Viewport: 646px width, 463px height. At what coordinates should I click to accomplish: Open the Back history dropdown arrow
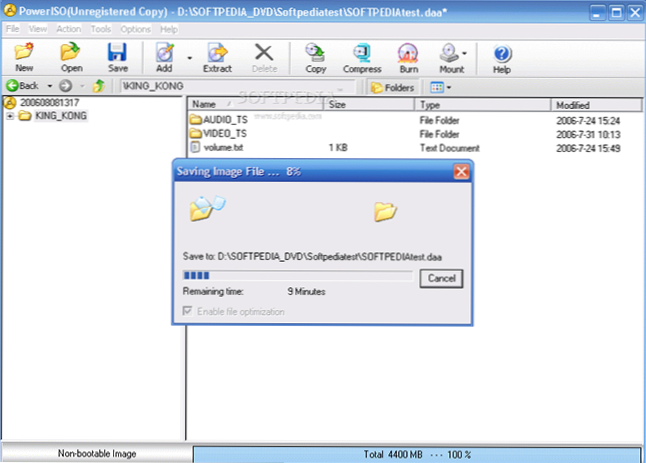(49, 86)
